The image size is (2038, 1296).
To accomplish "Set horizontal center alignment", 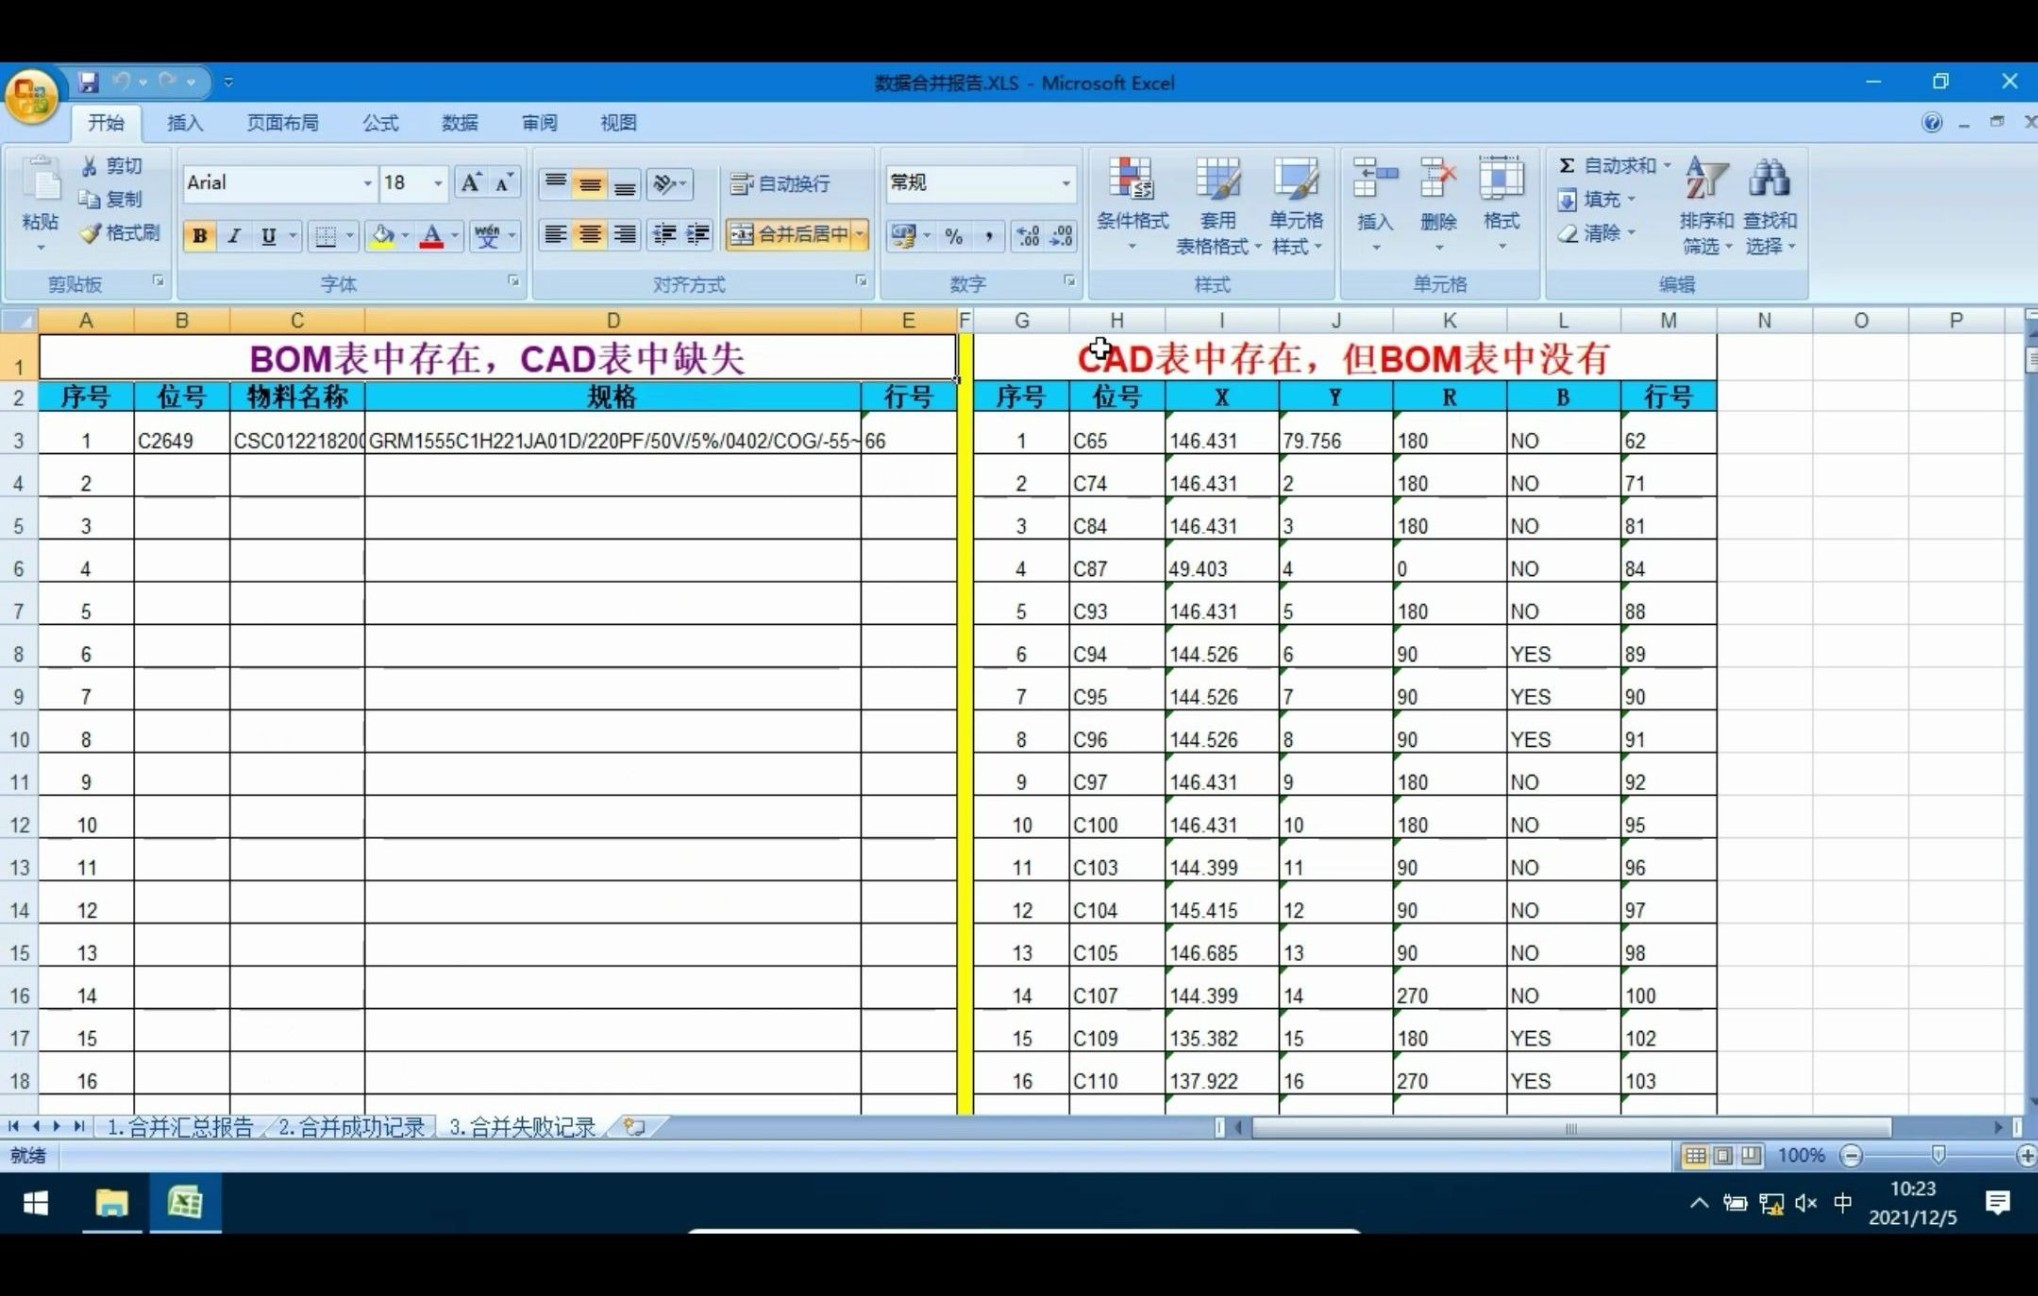I will click(x=590, y=234).
